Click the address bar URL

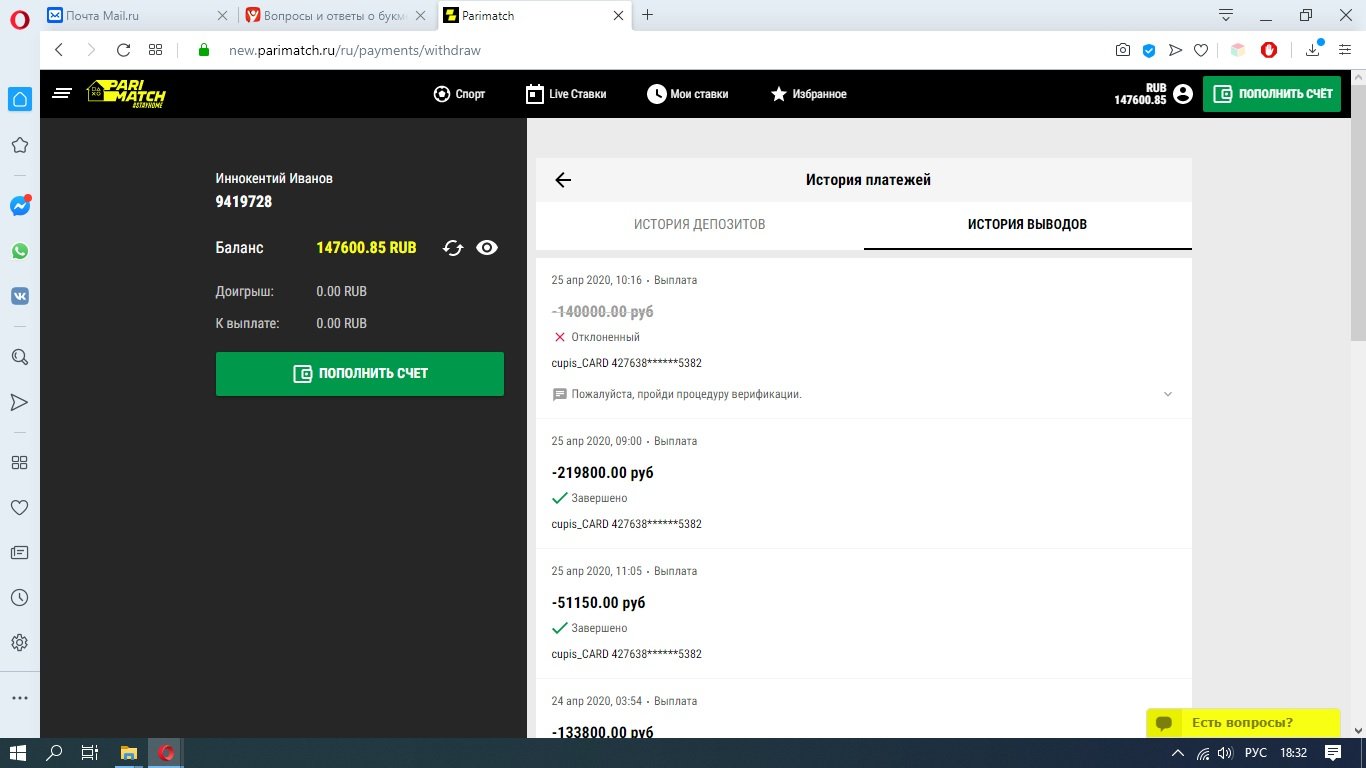point(355,50)
